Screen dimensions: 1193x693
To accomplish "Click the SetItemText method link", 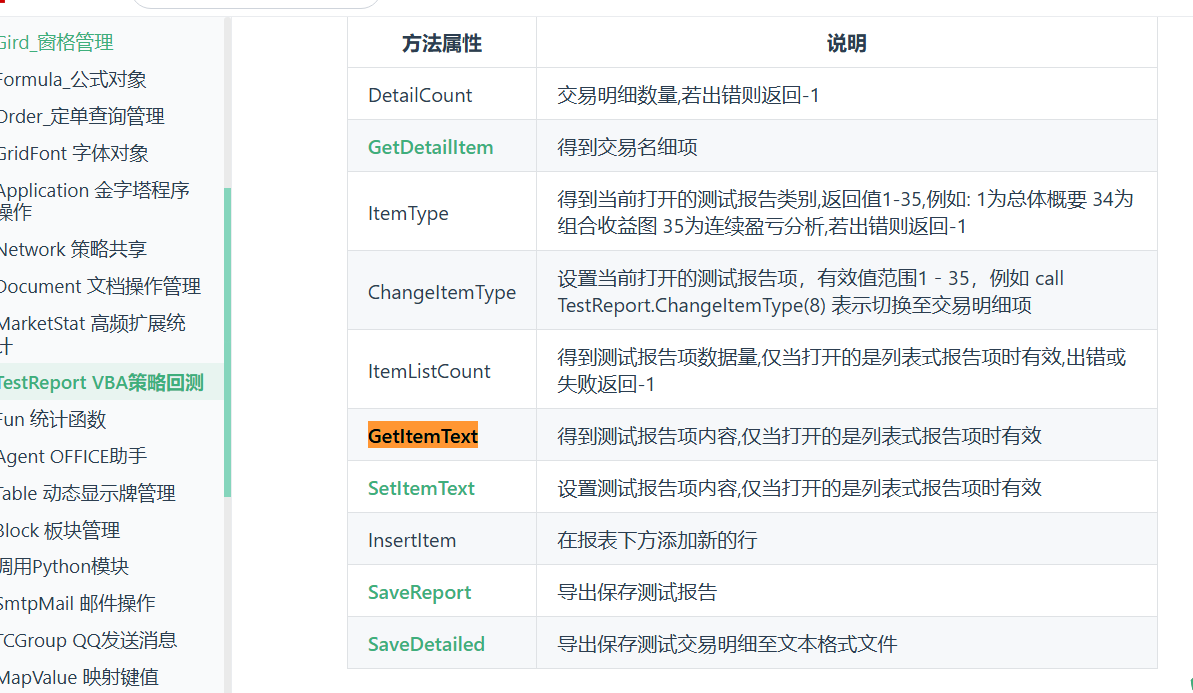I will [x=421, y=488].
